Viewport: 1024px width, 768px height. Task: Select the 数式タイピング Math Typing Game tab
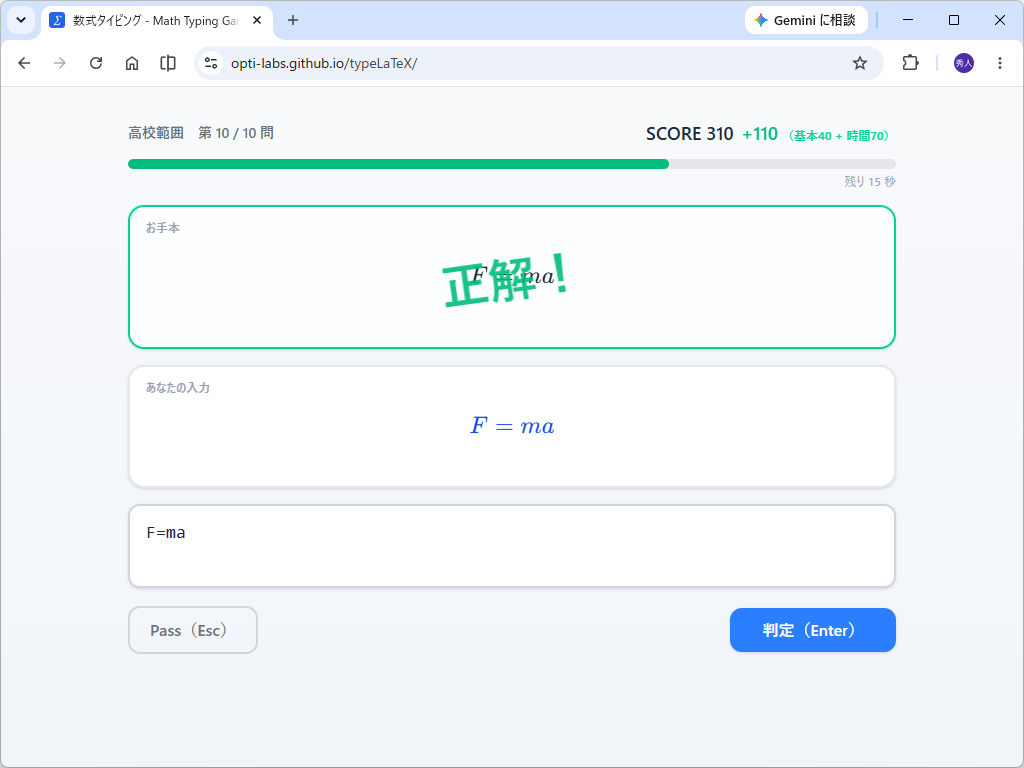point(157,21)
